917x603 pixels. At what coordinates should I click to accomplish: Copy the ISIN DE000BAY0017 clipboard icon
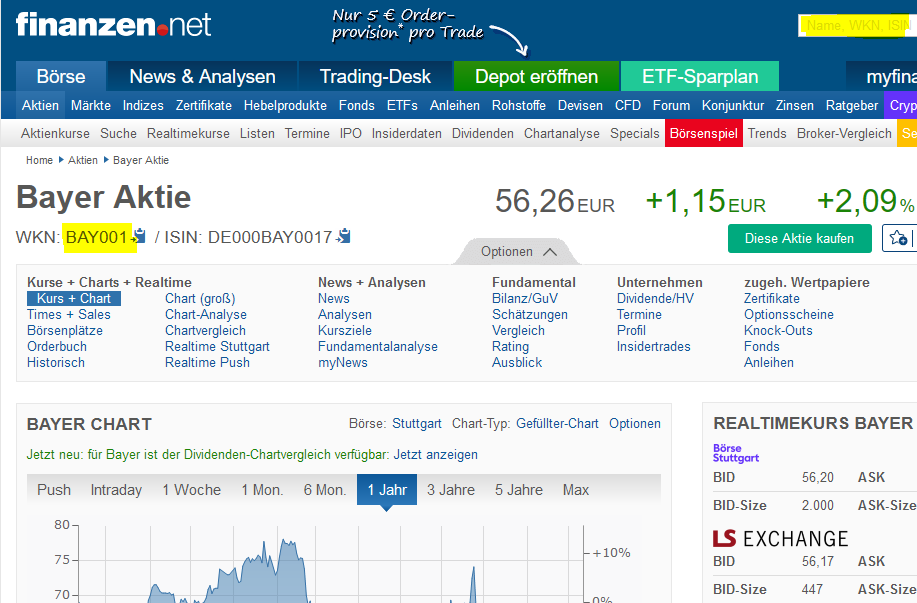tap(343, 236)
